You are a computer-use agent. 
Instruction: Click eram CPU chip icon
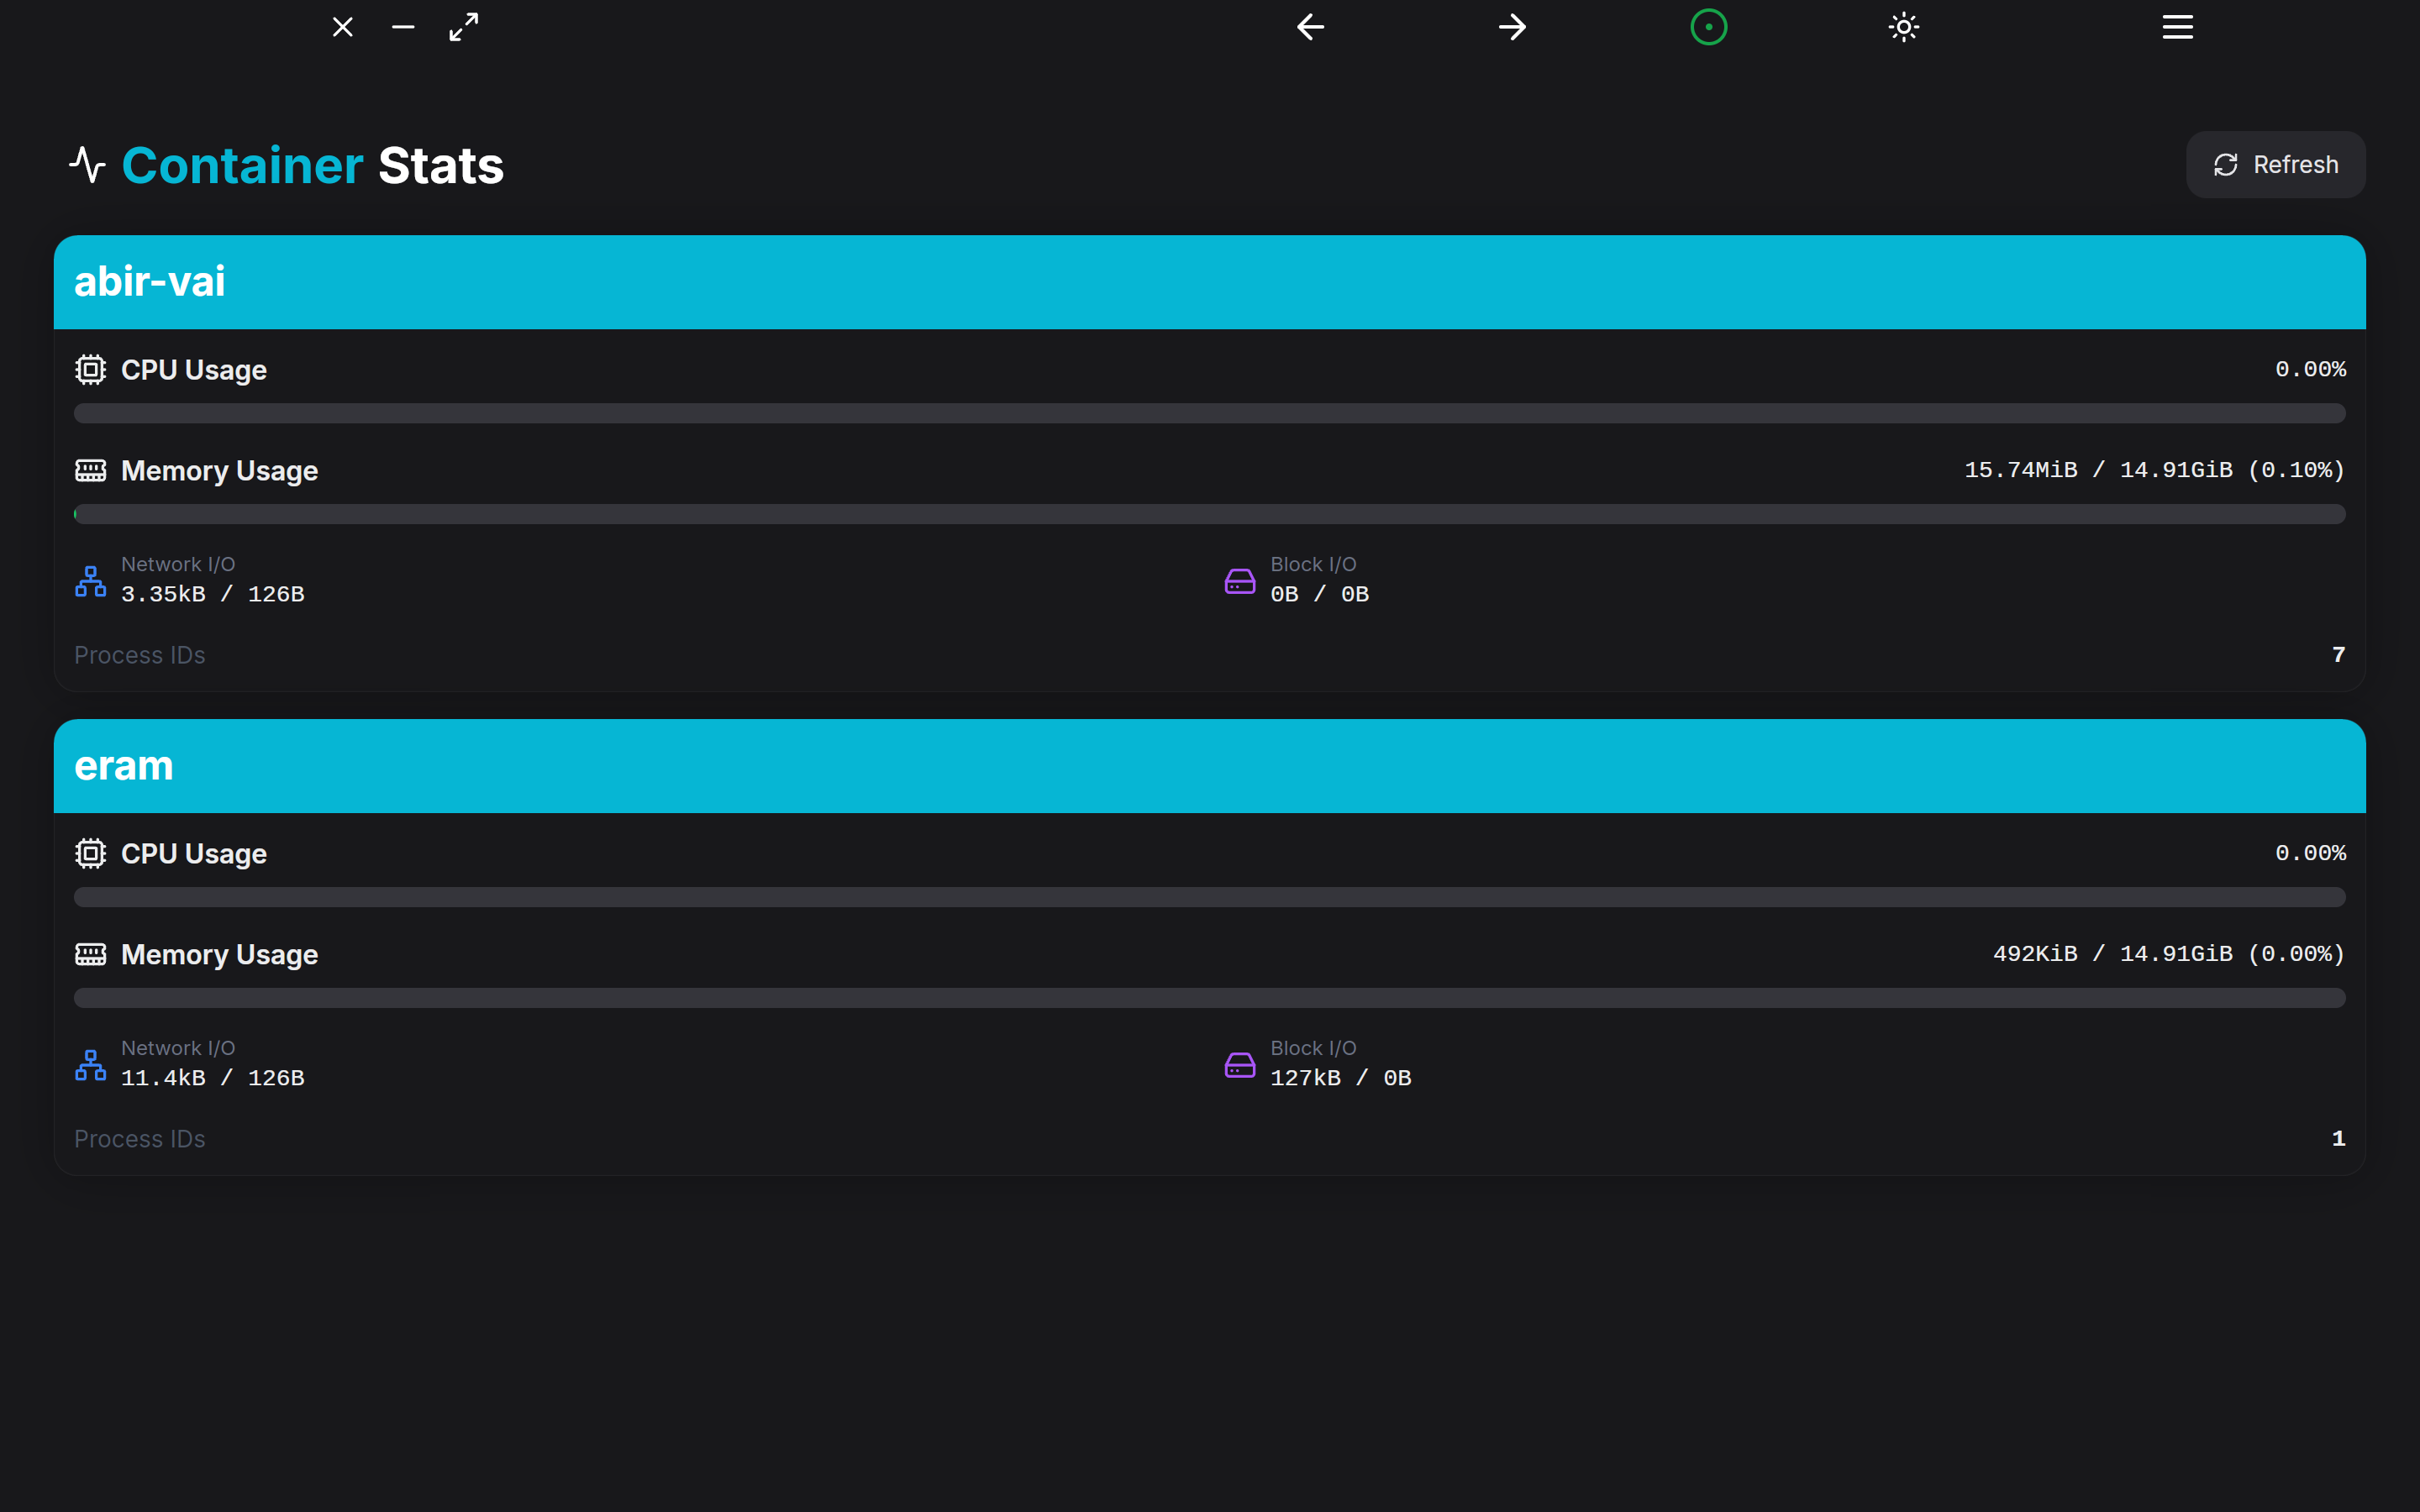click(x=90, y=853)
